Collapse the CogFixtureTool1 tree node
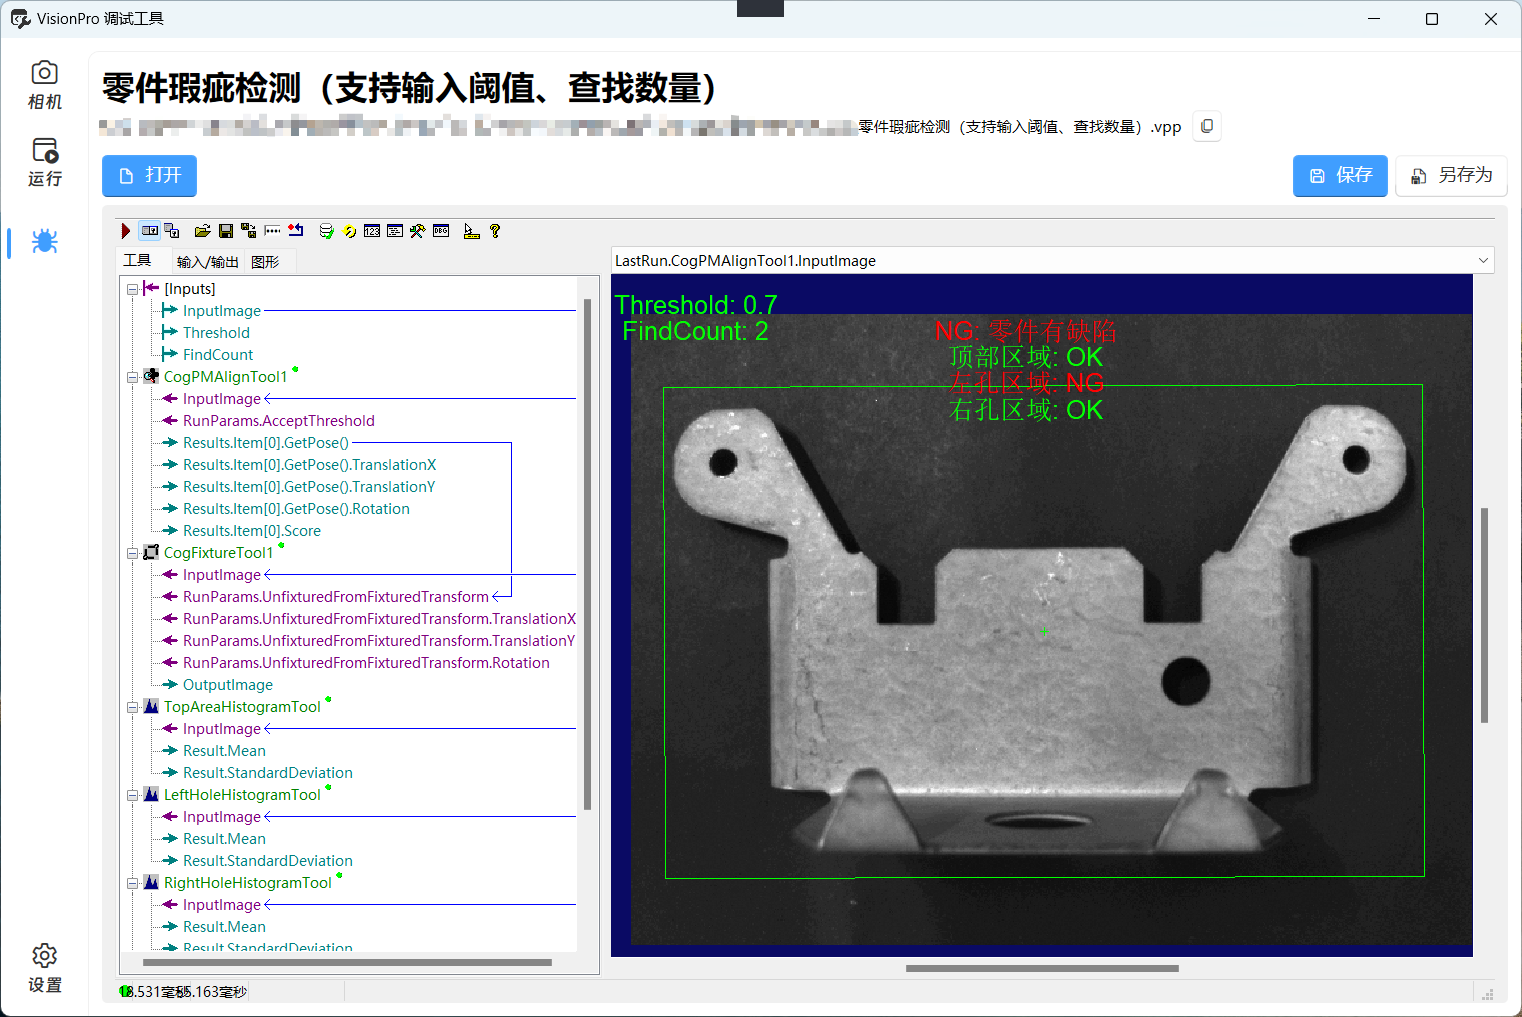 (133, 553)
